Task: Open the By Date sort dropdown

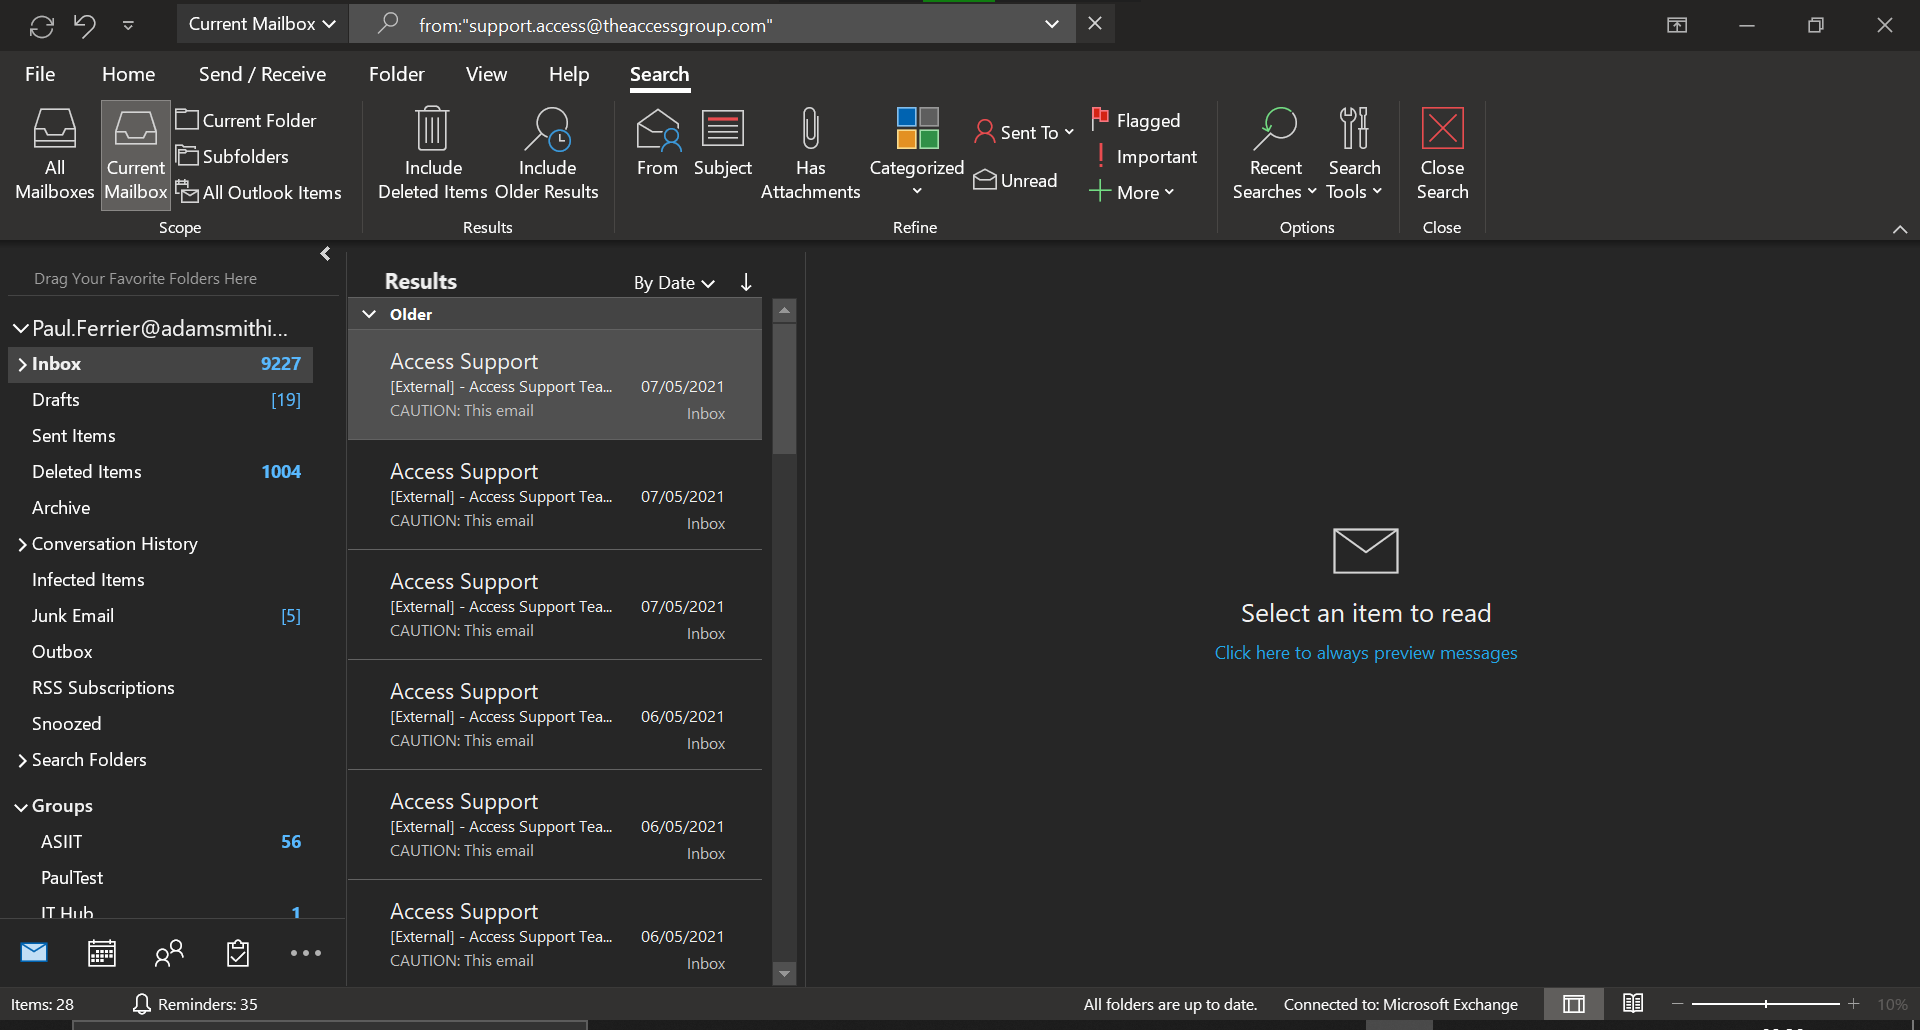Action: click(x=674, y=283)
